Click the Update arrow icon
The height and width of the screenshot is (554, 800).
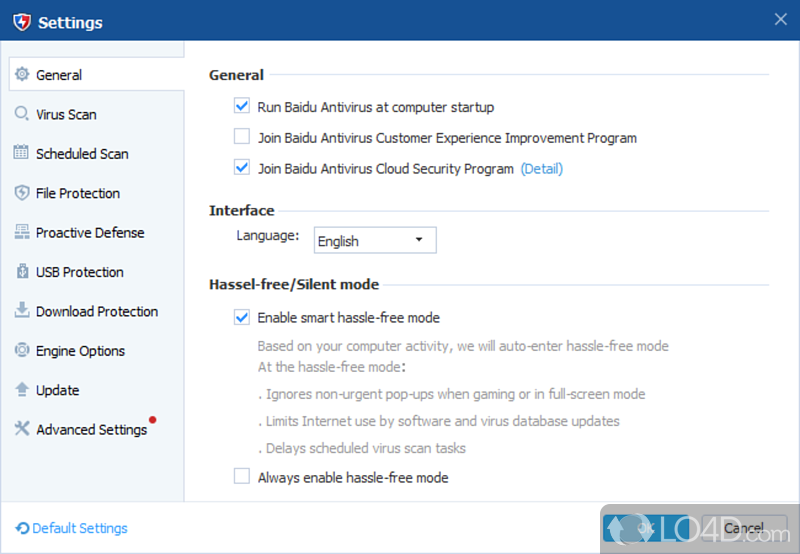[22, 390]
